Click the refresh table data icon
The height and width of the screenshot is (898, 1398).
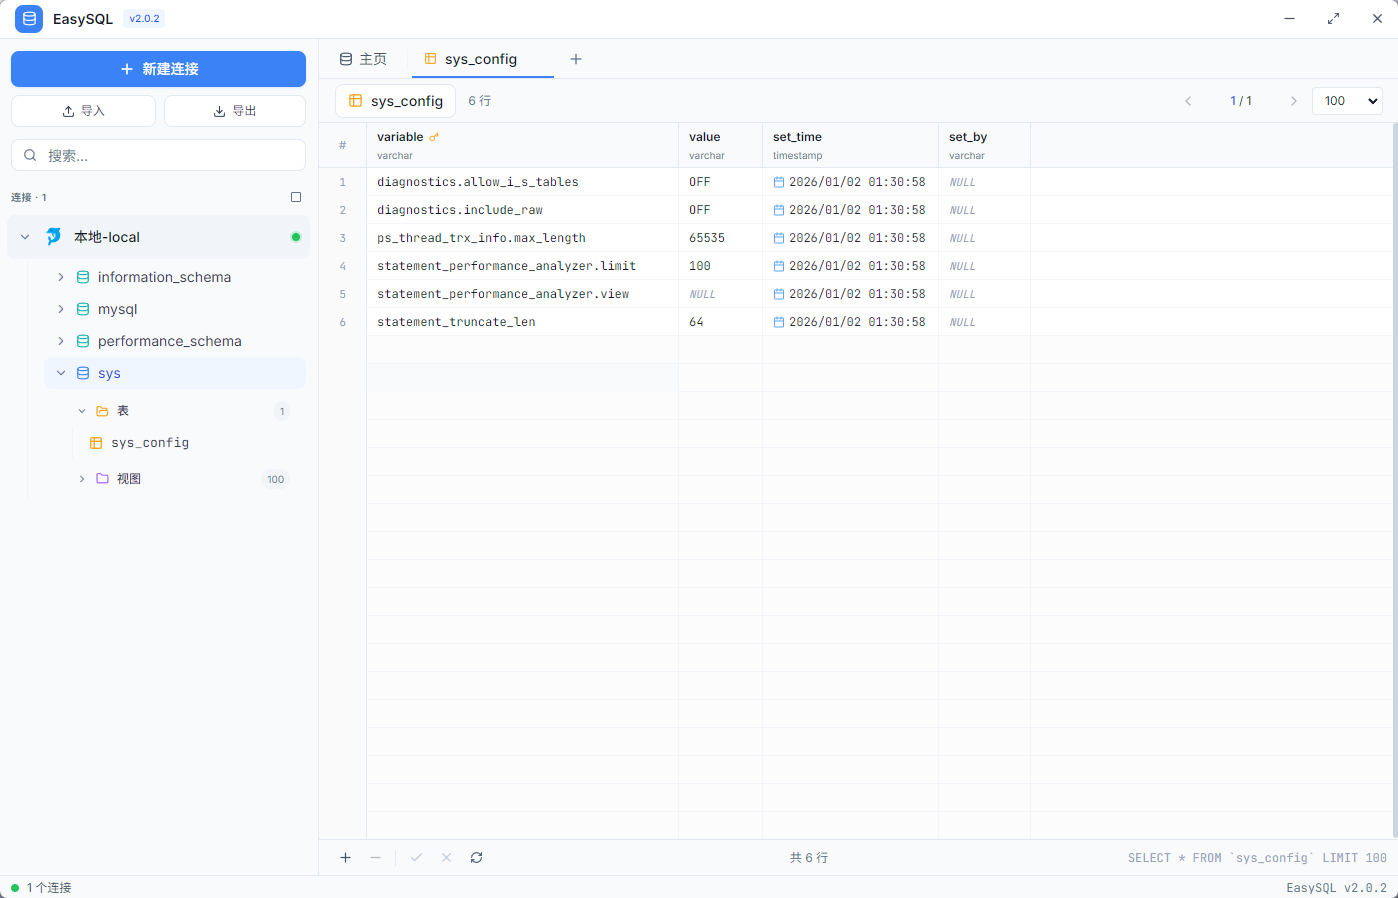click(476, 858)
